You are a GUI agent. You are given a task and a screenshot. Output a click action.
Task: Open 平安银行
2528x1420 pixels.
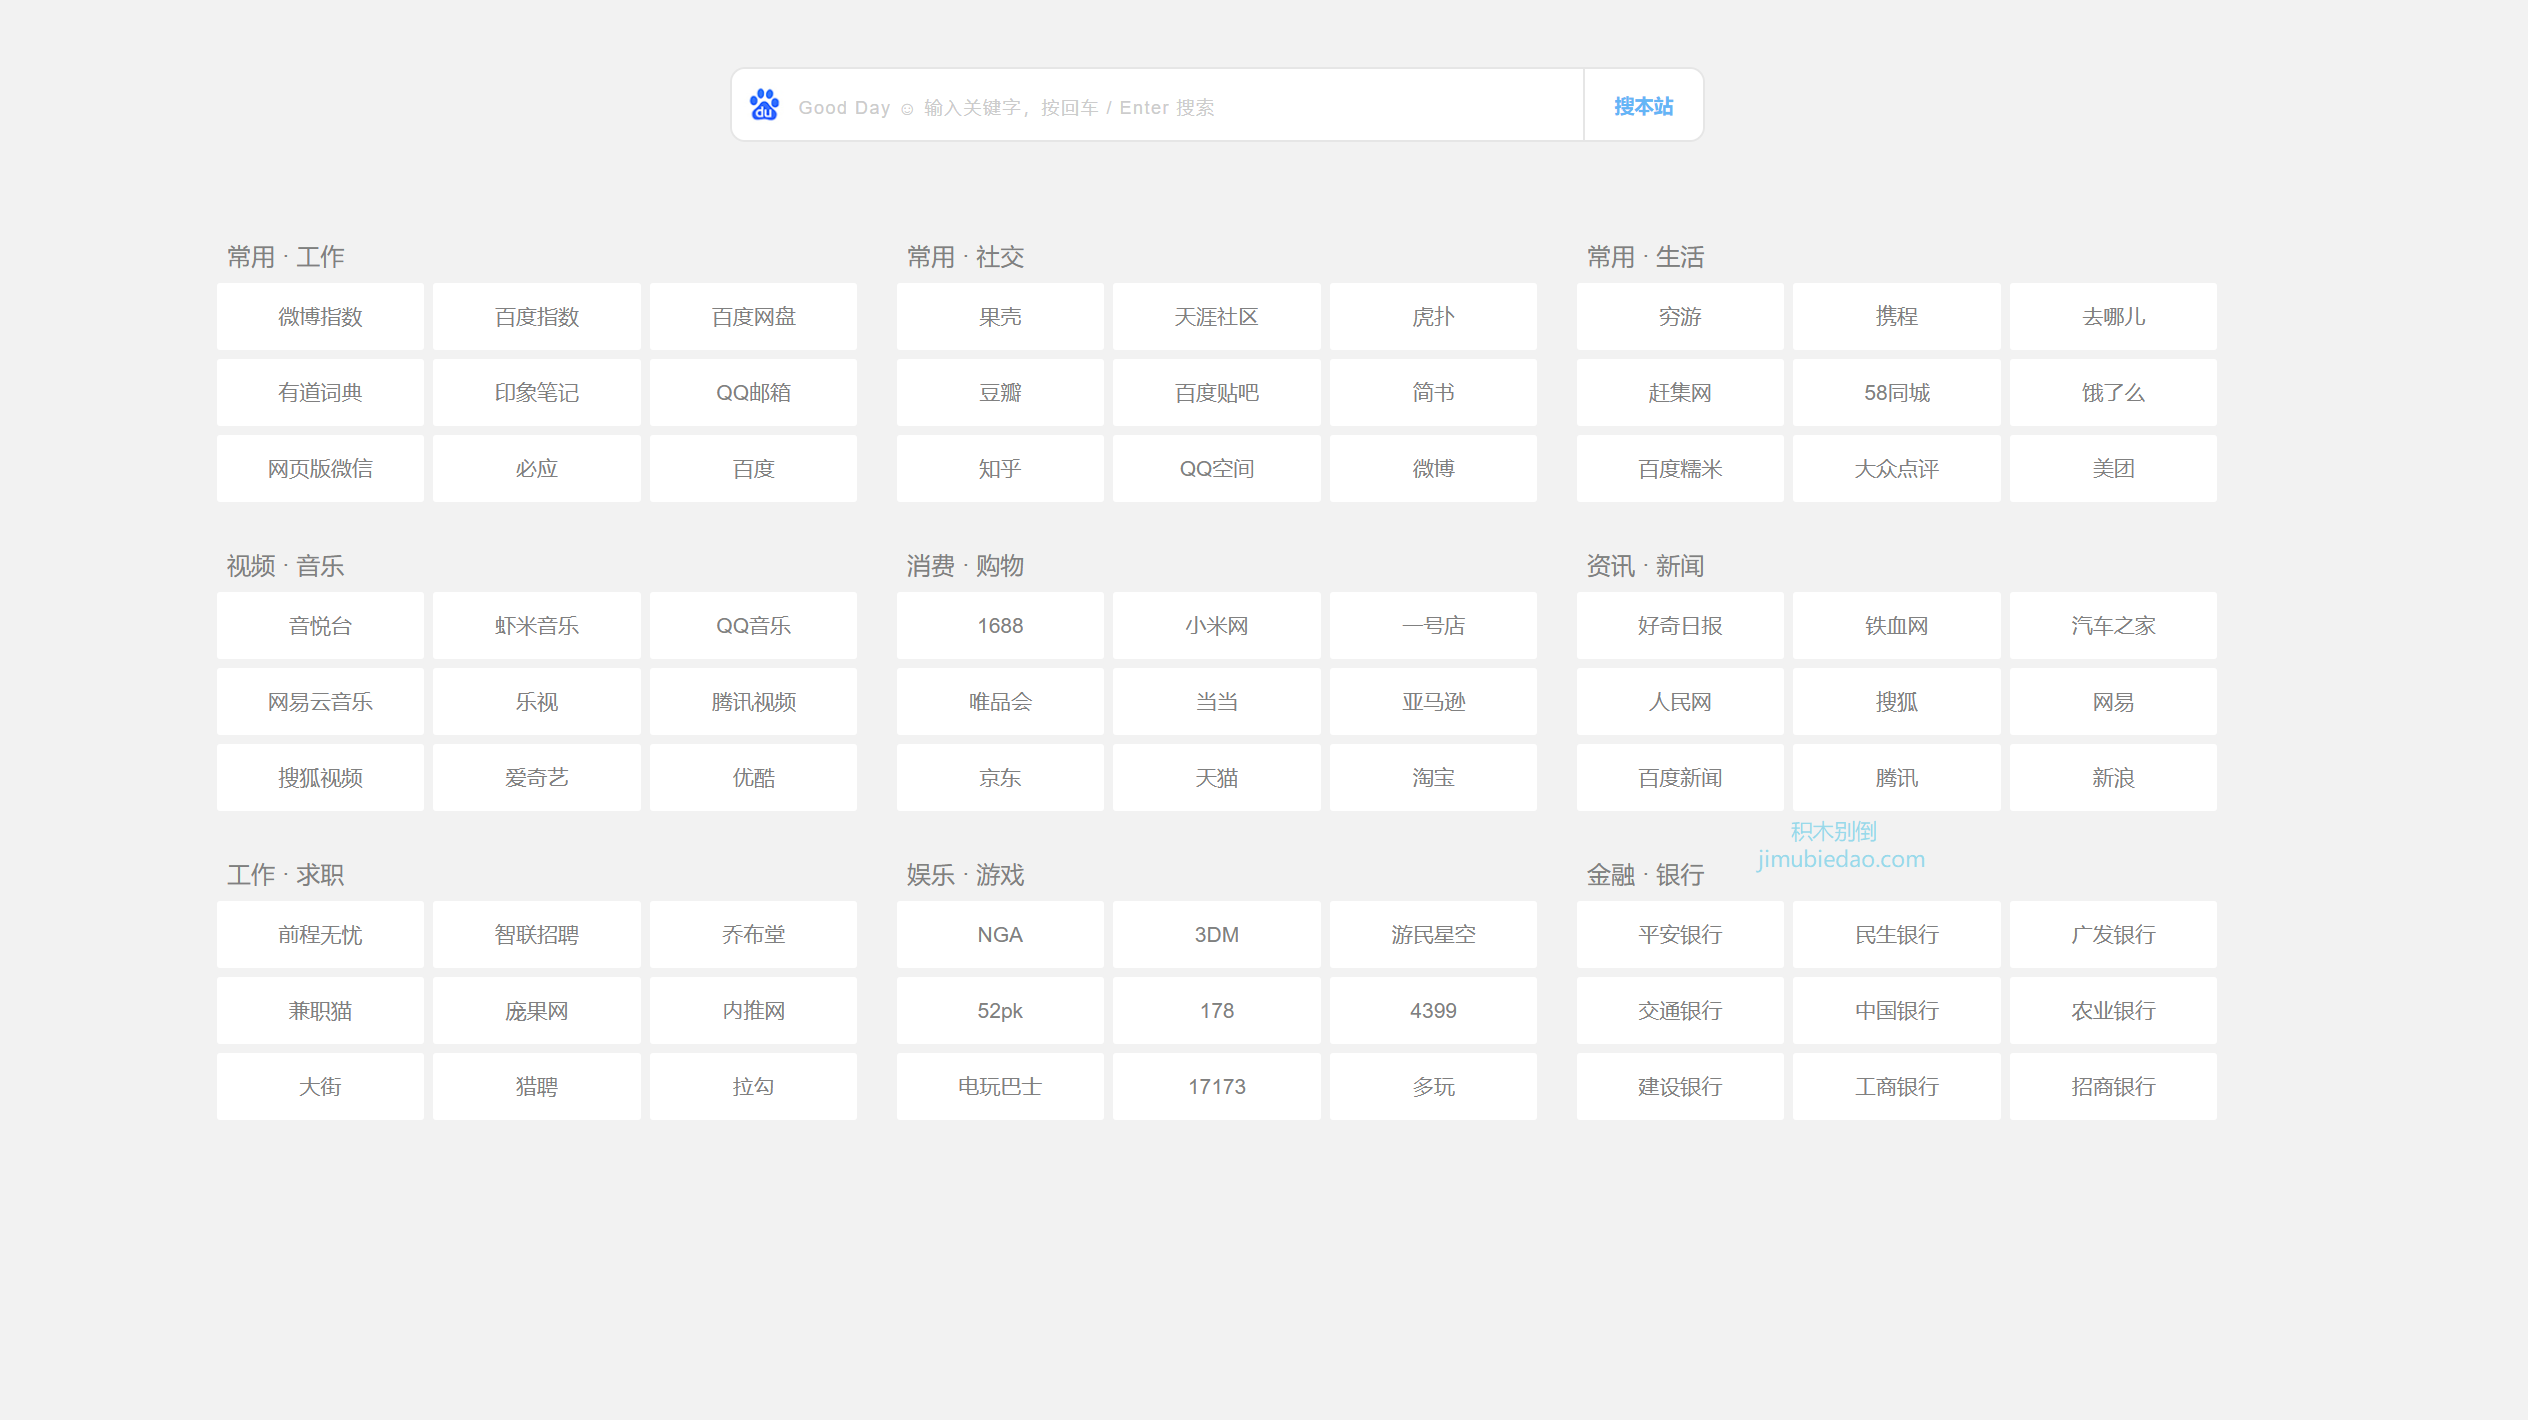click(1680, 935)
